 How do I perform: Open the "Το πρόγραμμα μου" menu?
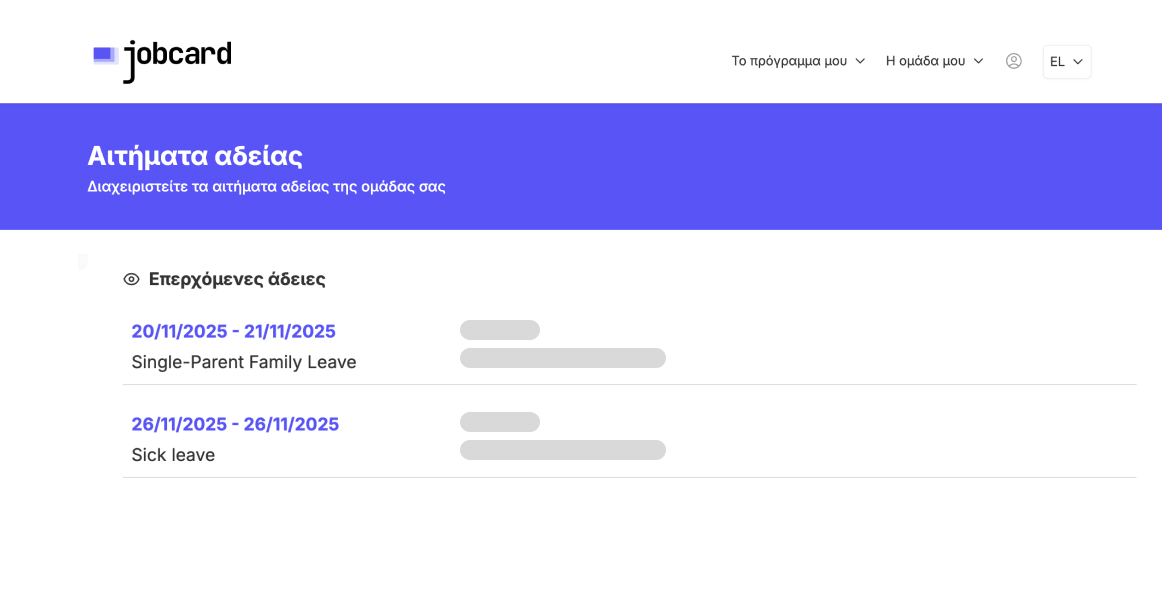788,61
